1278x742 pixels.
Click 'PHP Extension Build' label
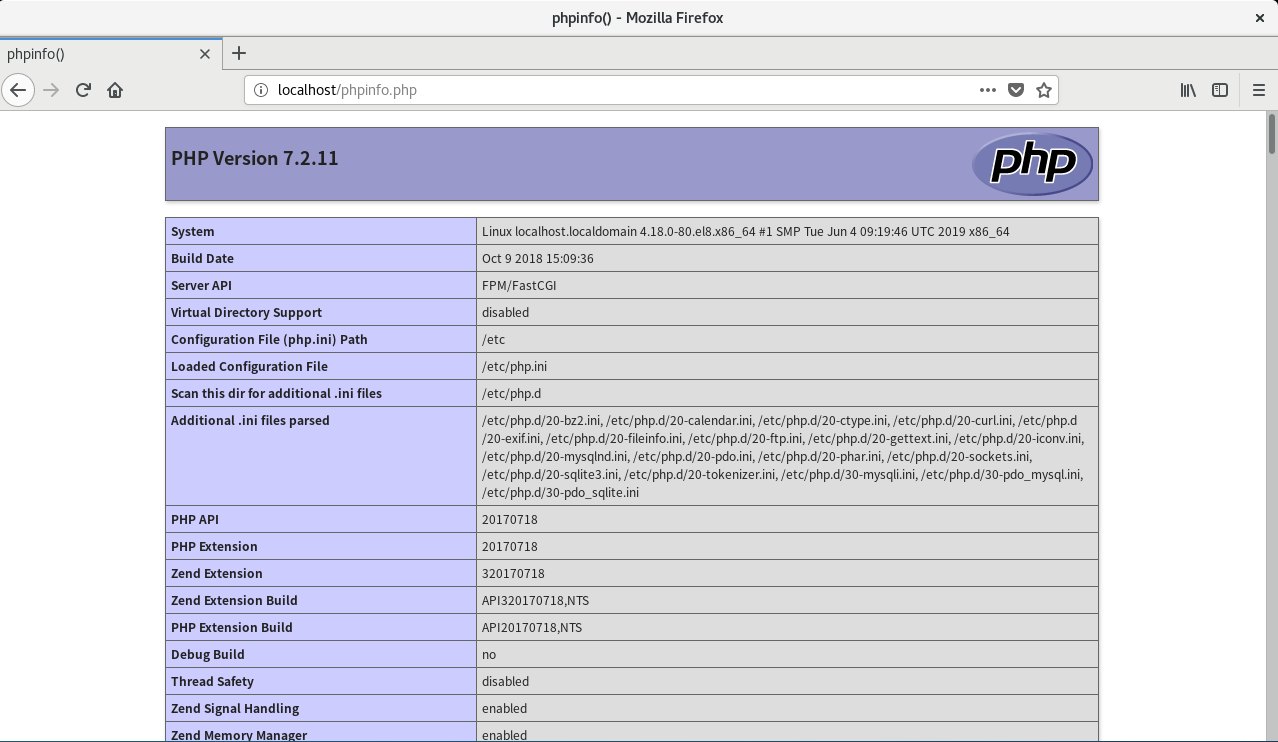pyautogui.click(x=232, y=627)
